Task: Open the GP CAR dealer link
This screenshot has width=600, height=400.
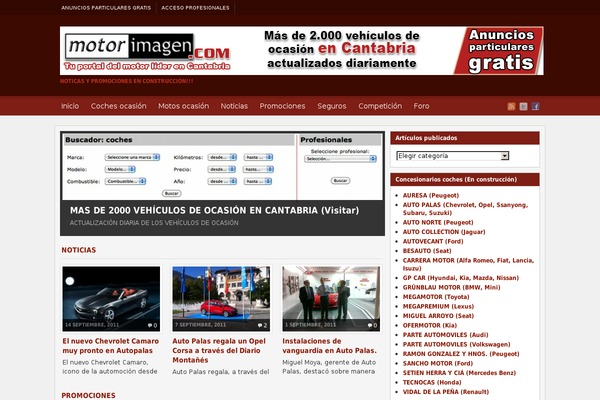Action: [x=461, y=278]
